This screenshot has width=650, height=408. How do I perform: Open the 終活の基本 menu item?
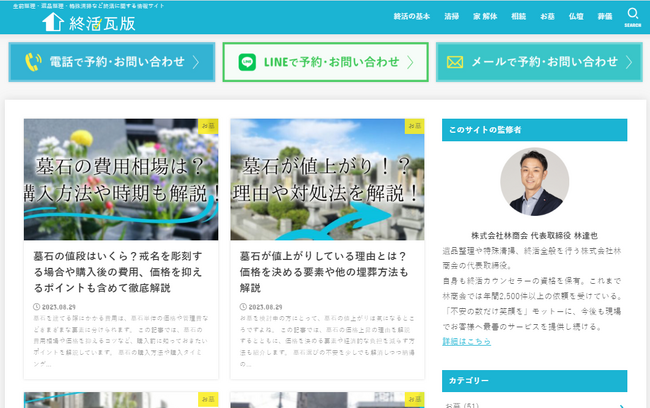point(410,17)
